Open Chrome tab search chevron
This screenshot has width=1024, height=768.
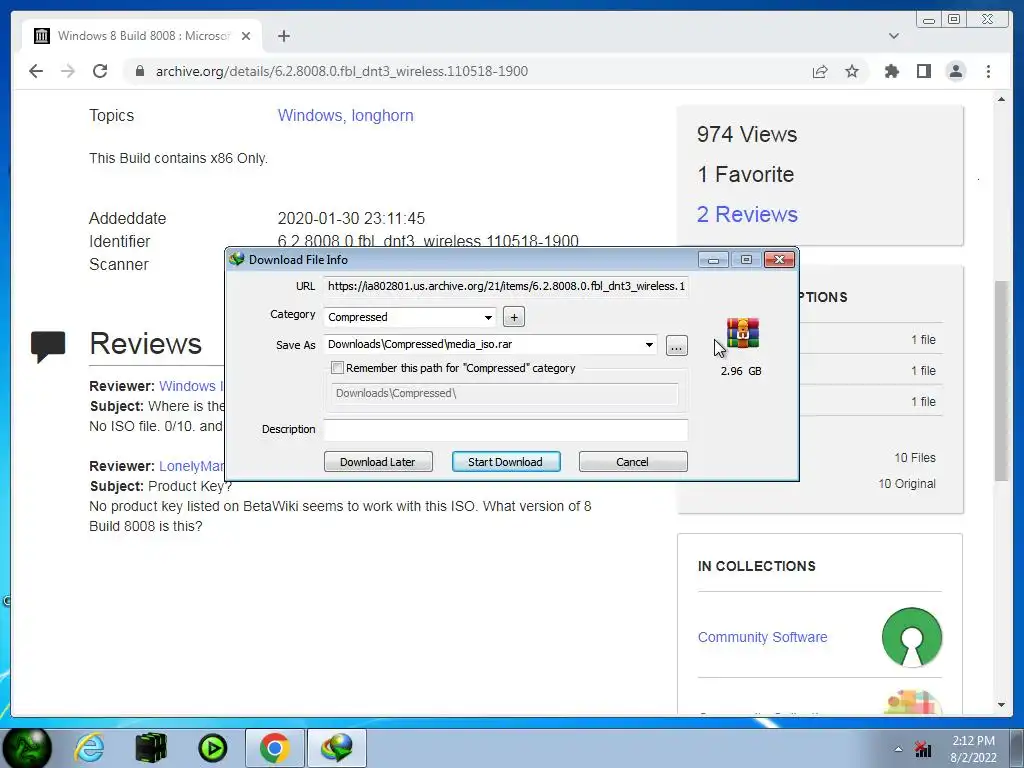click(x=893, y=36)
